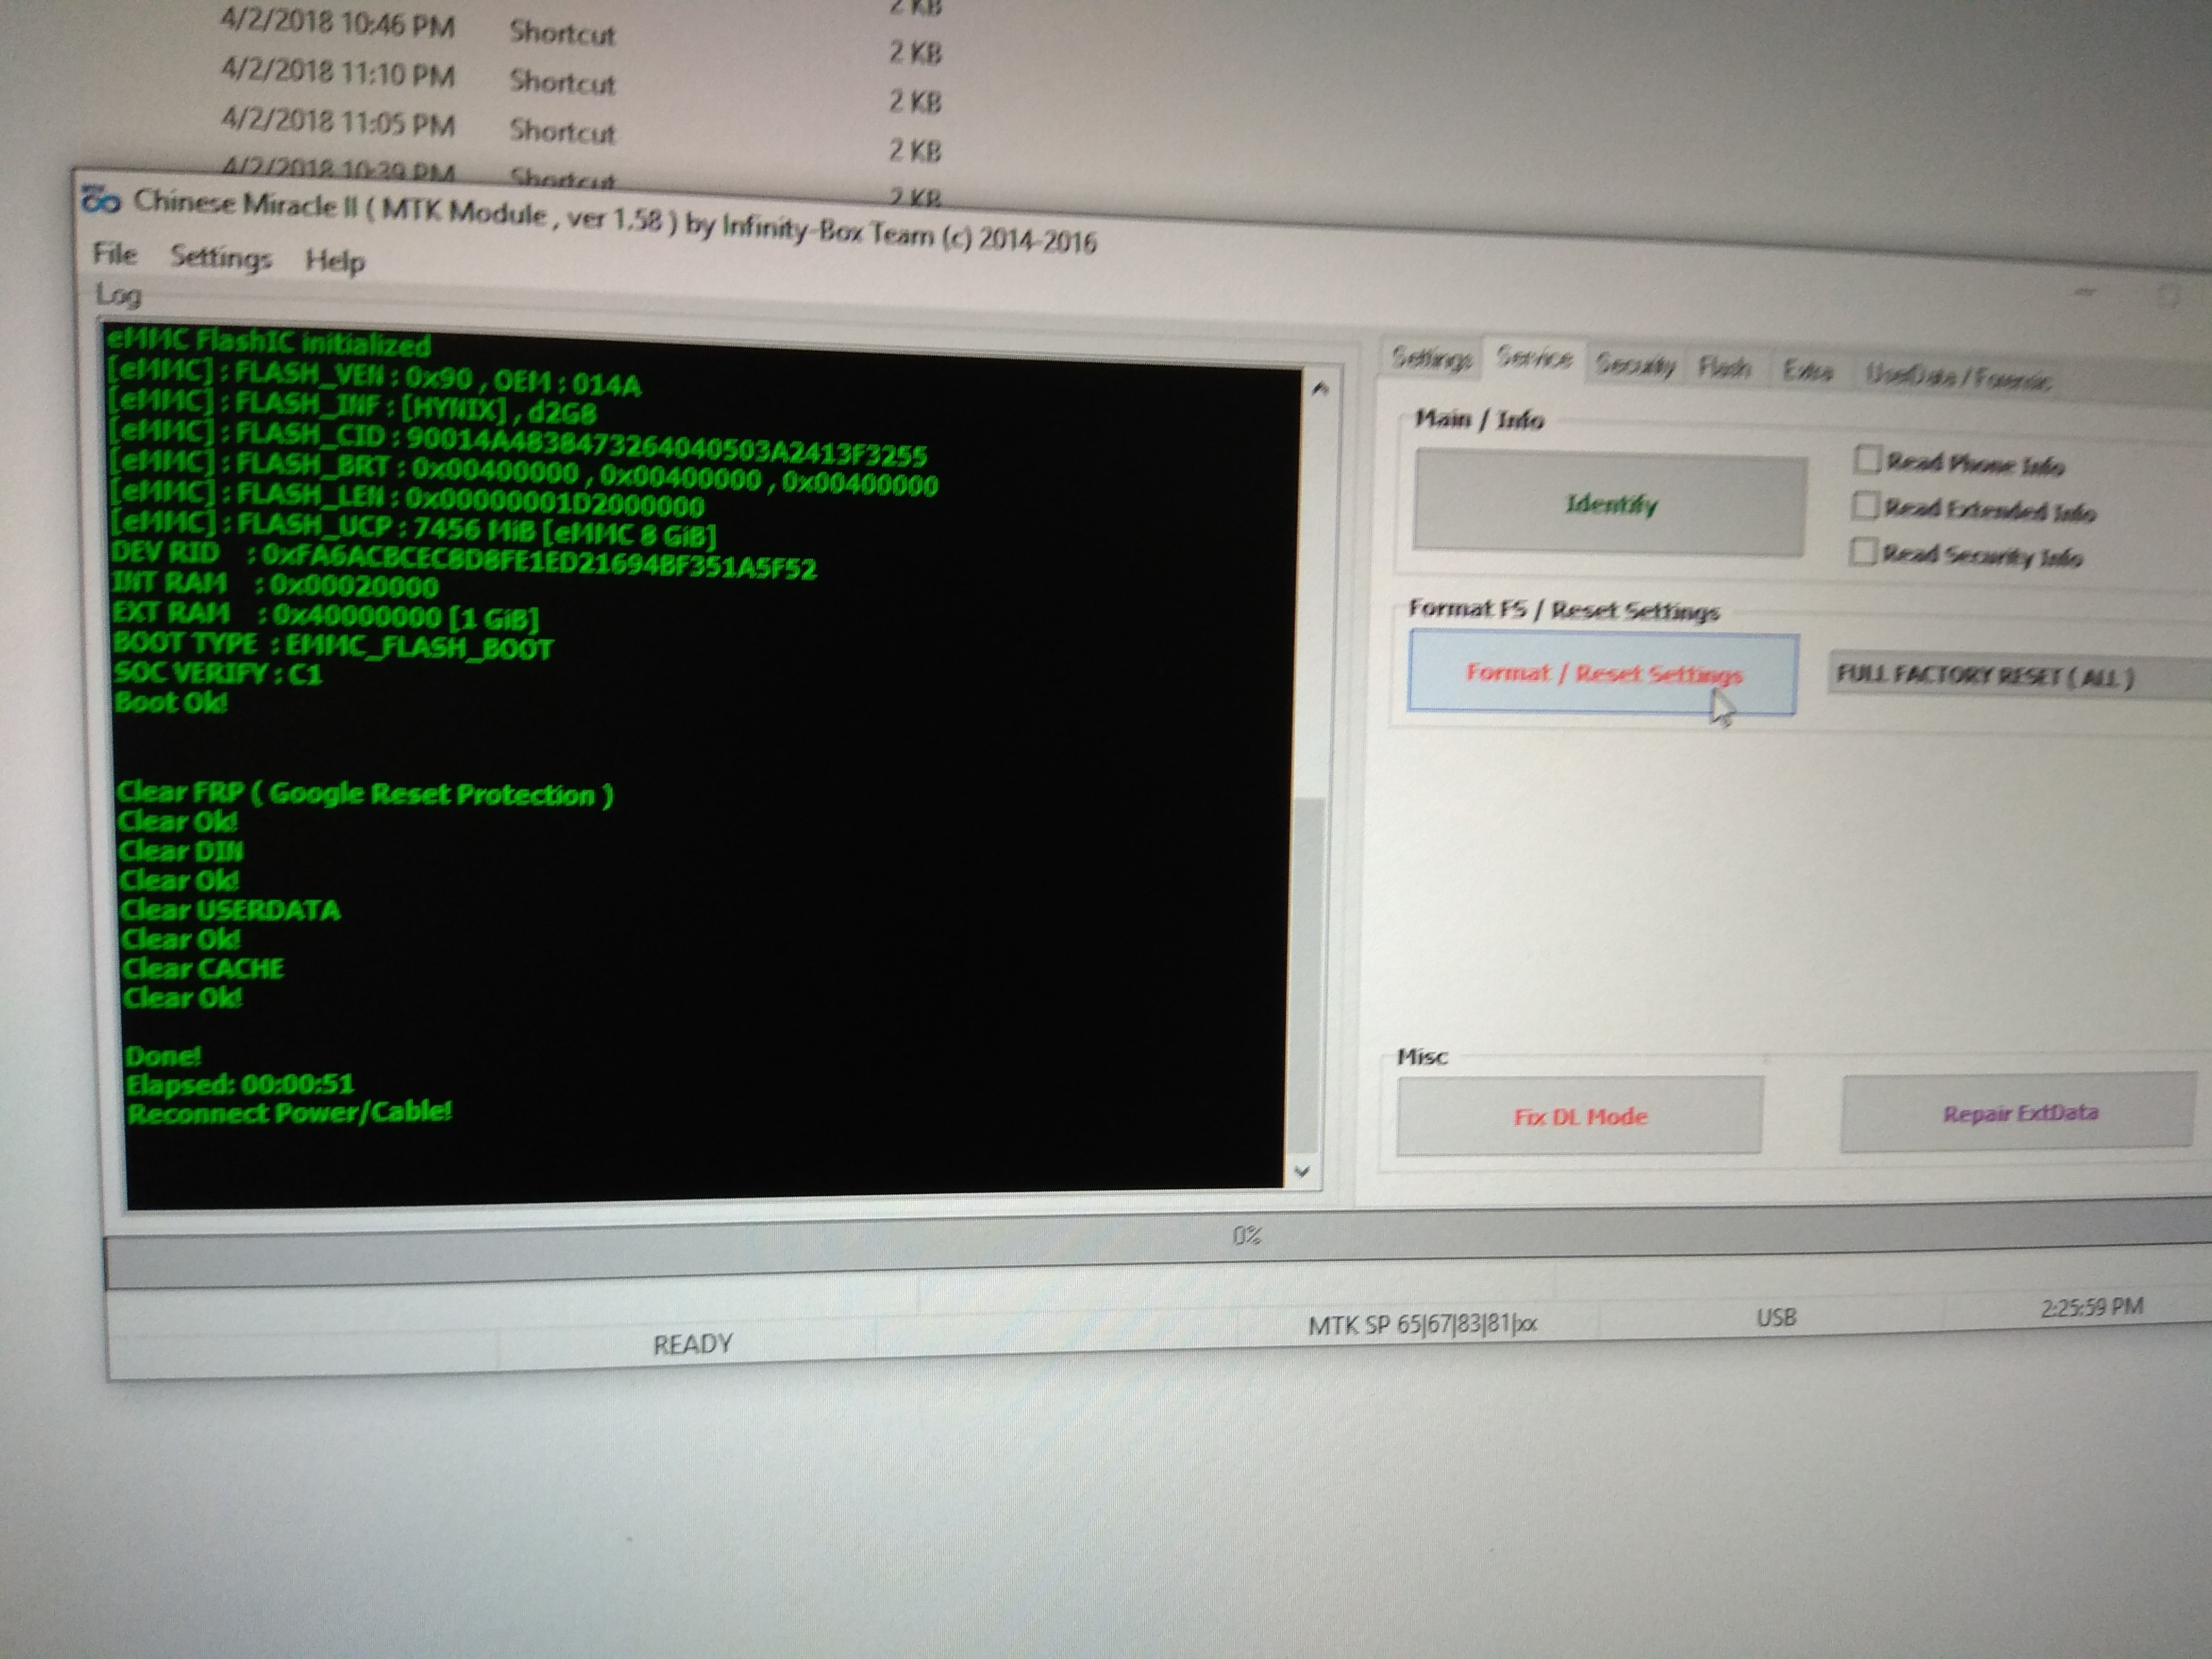The height and width of the screenshot is (1659, 2212).
Task: Click the Infinity-Box app logo icon
Action: [x=100, y=200]
